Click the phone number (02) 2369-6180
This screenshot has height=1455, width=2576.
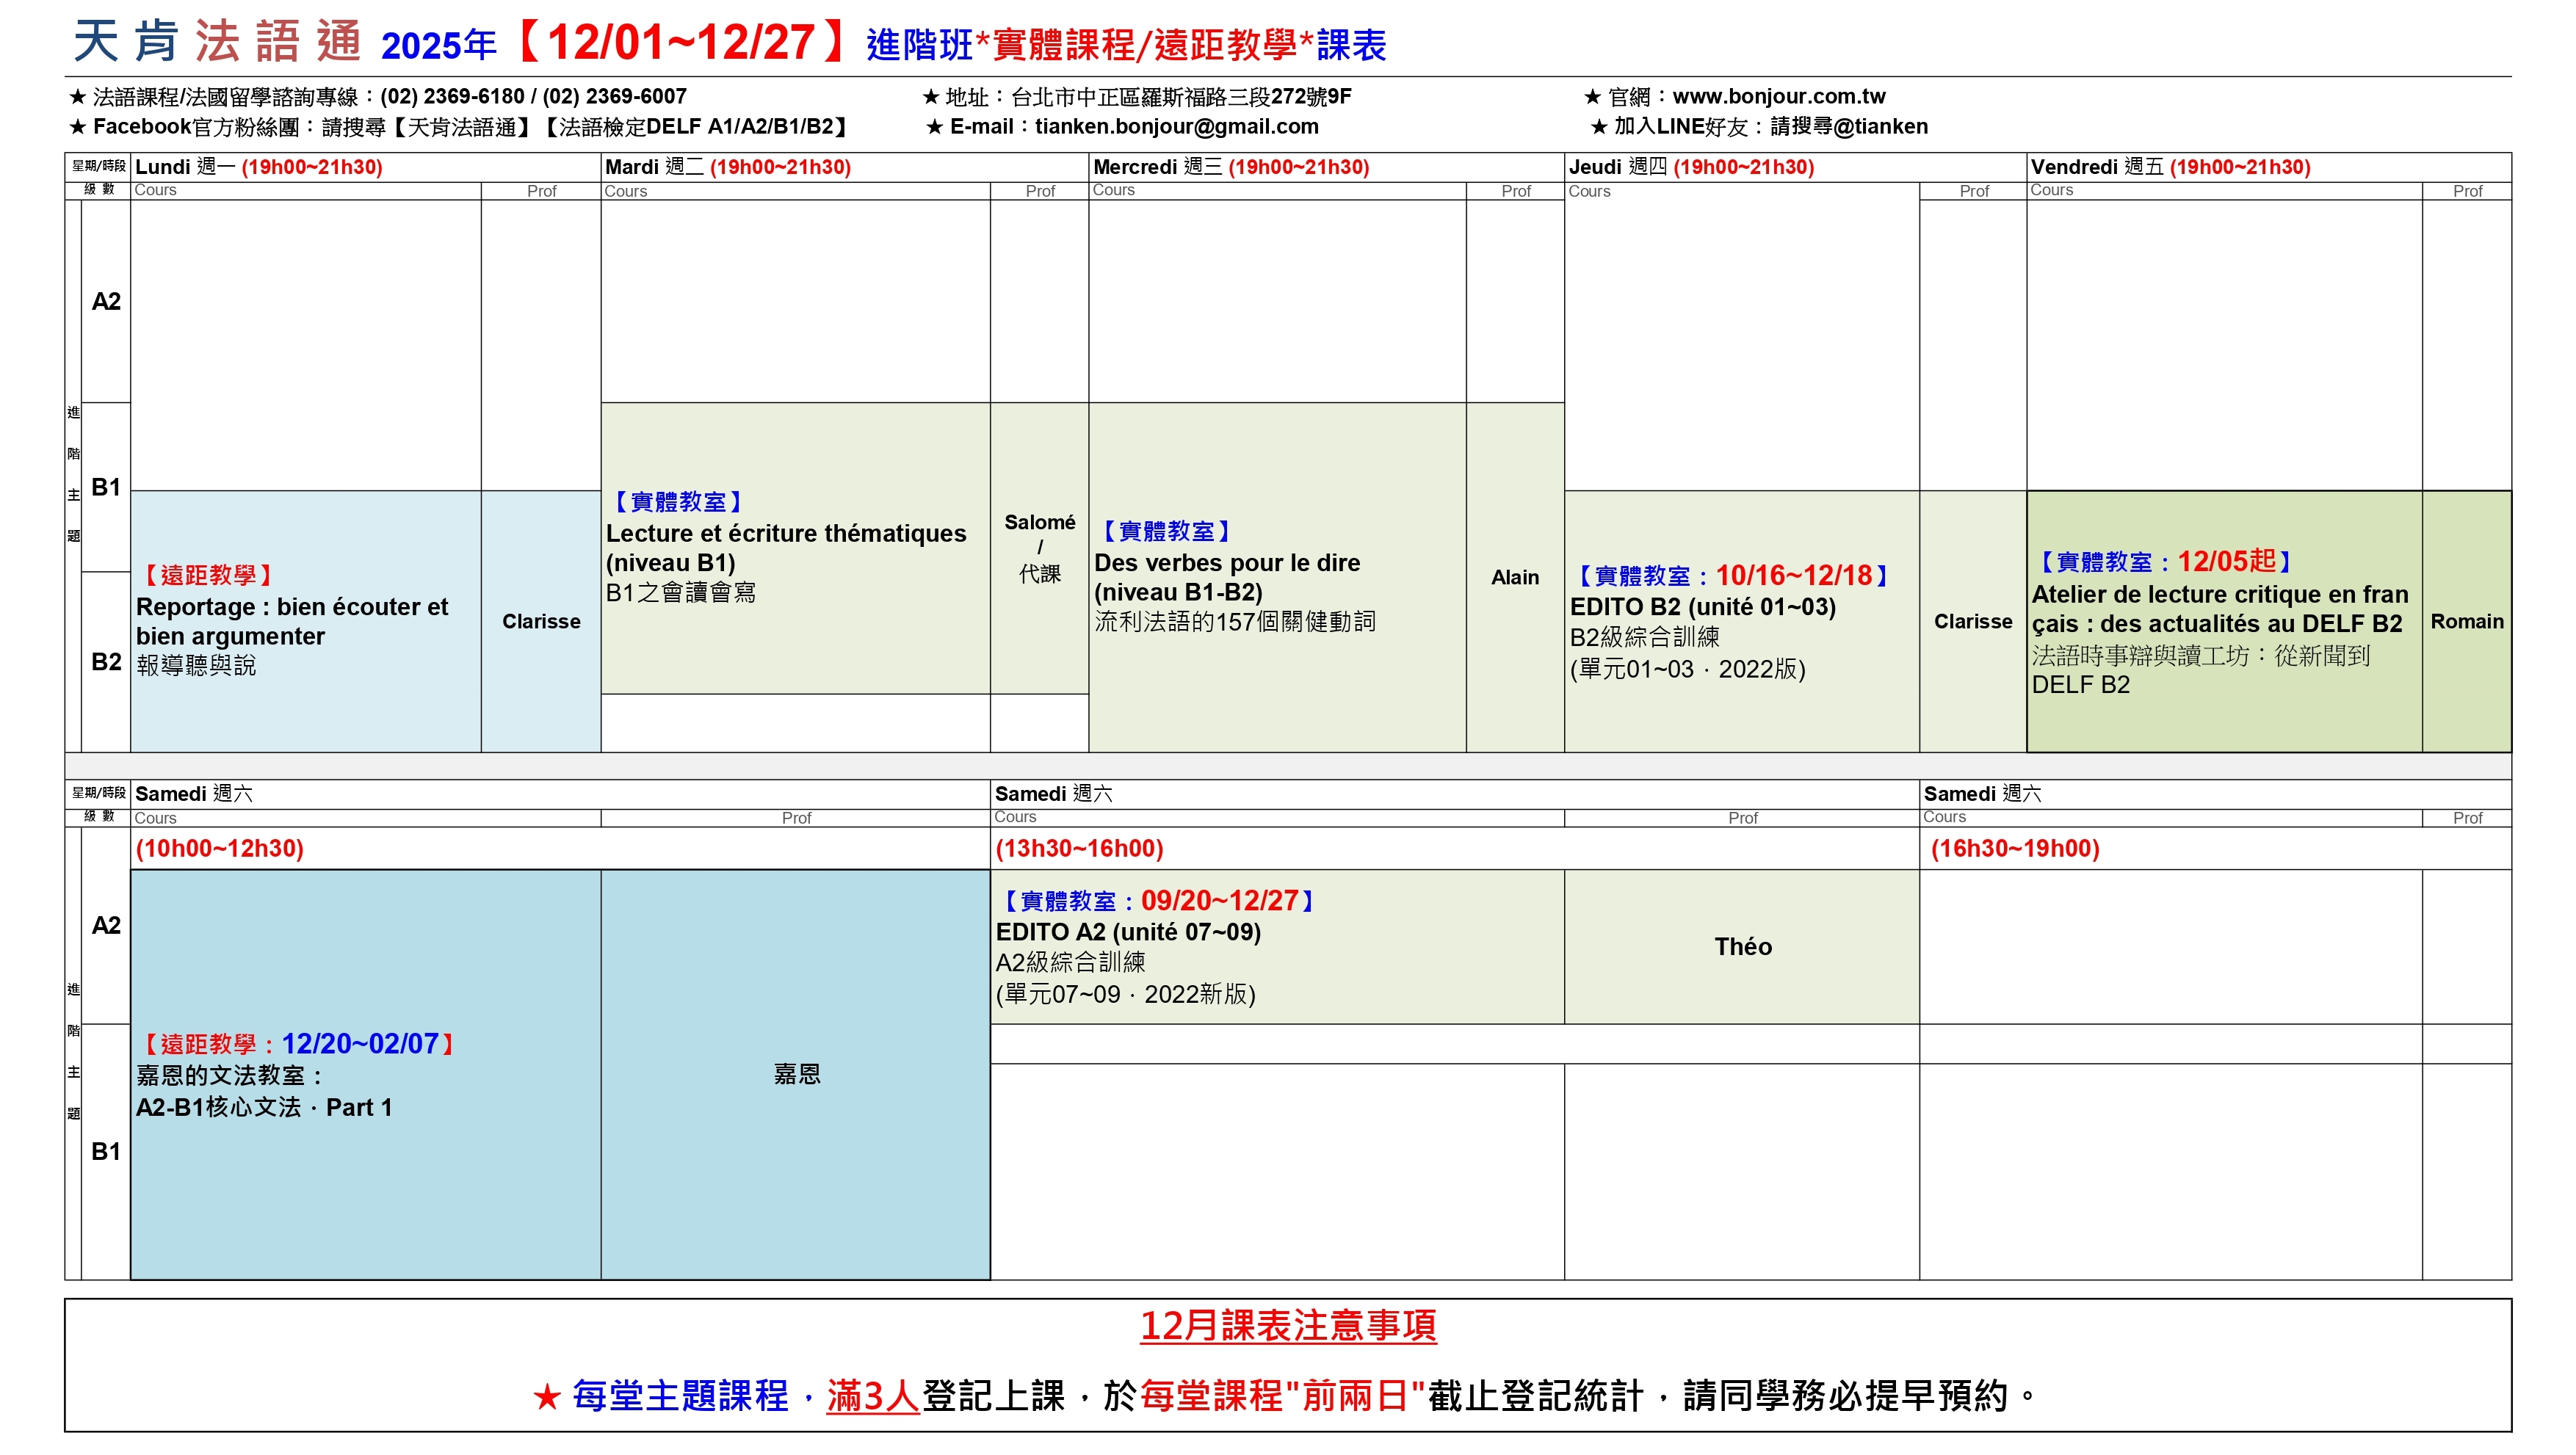point(452,97)
